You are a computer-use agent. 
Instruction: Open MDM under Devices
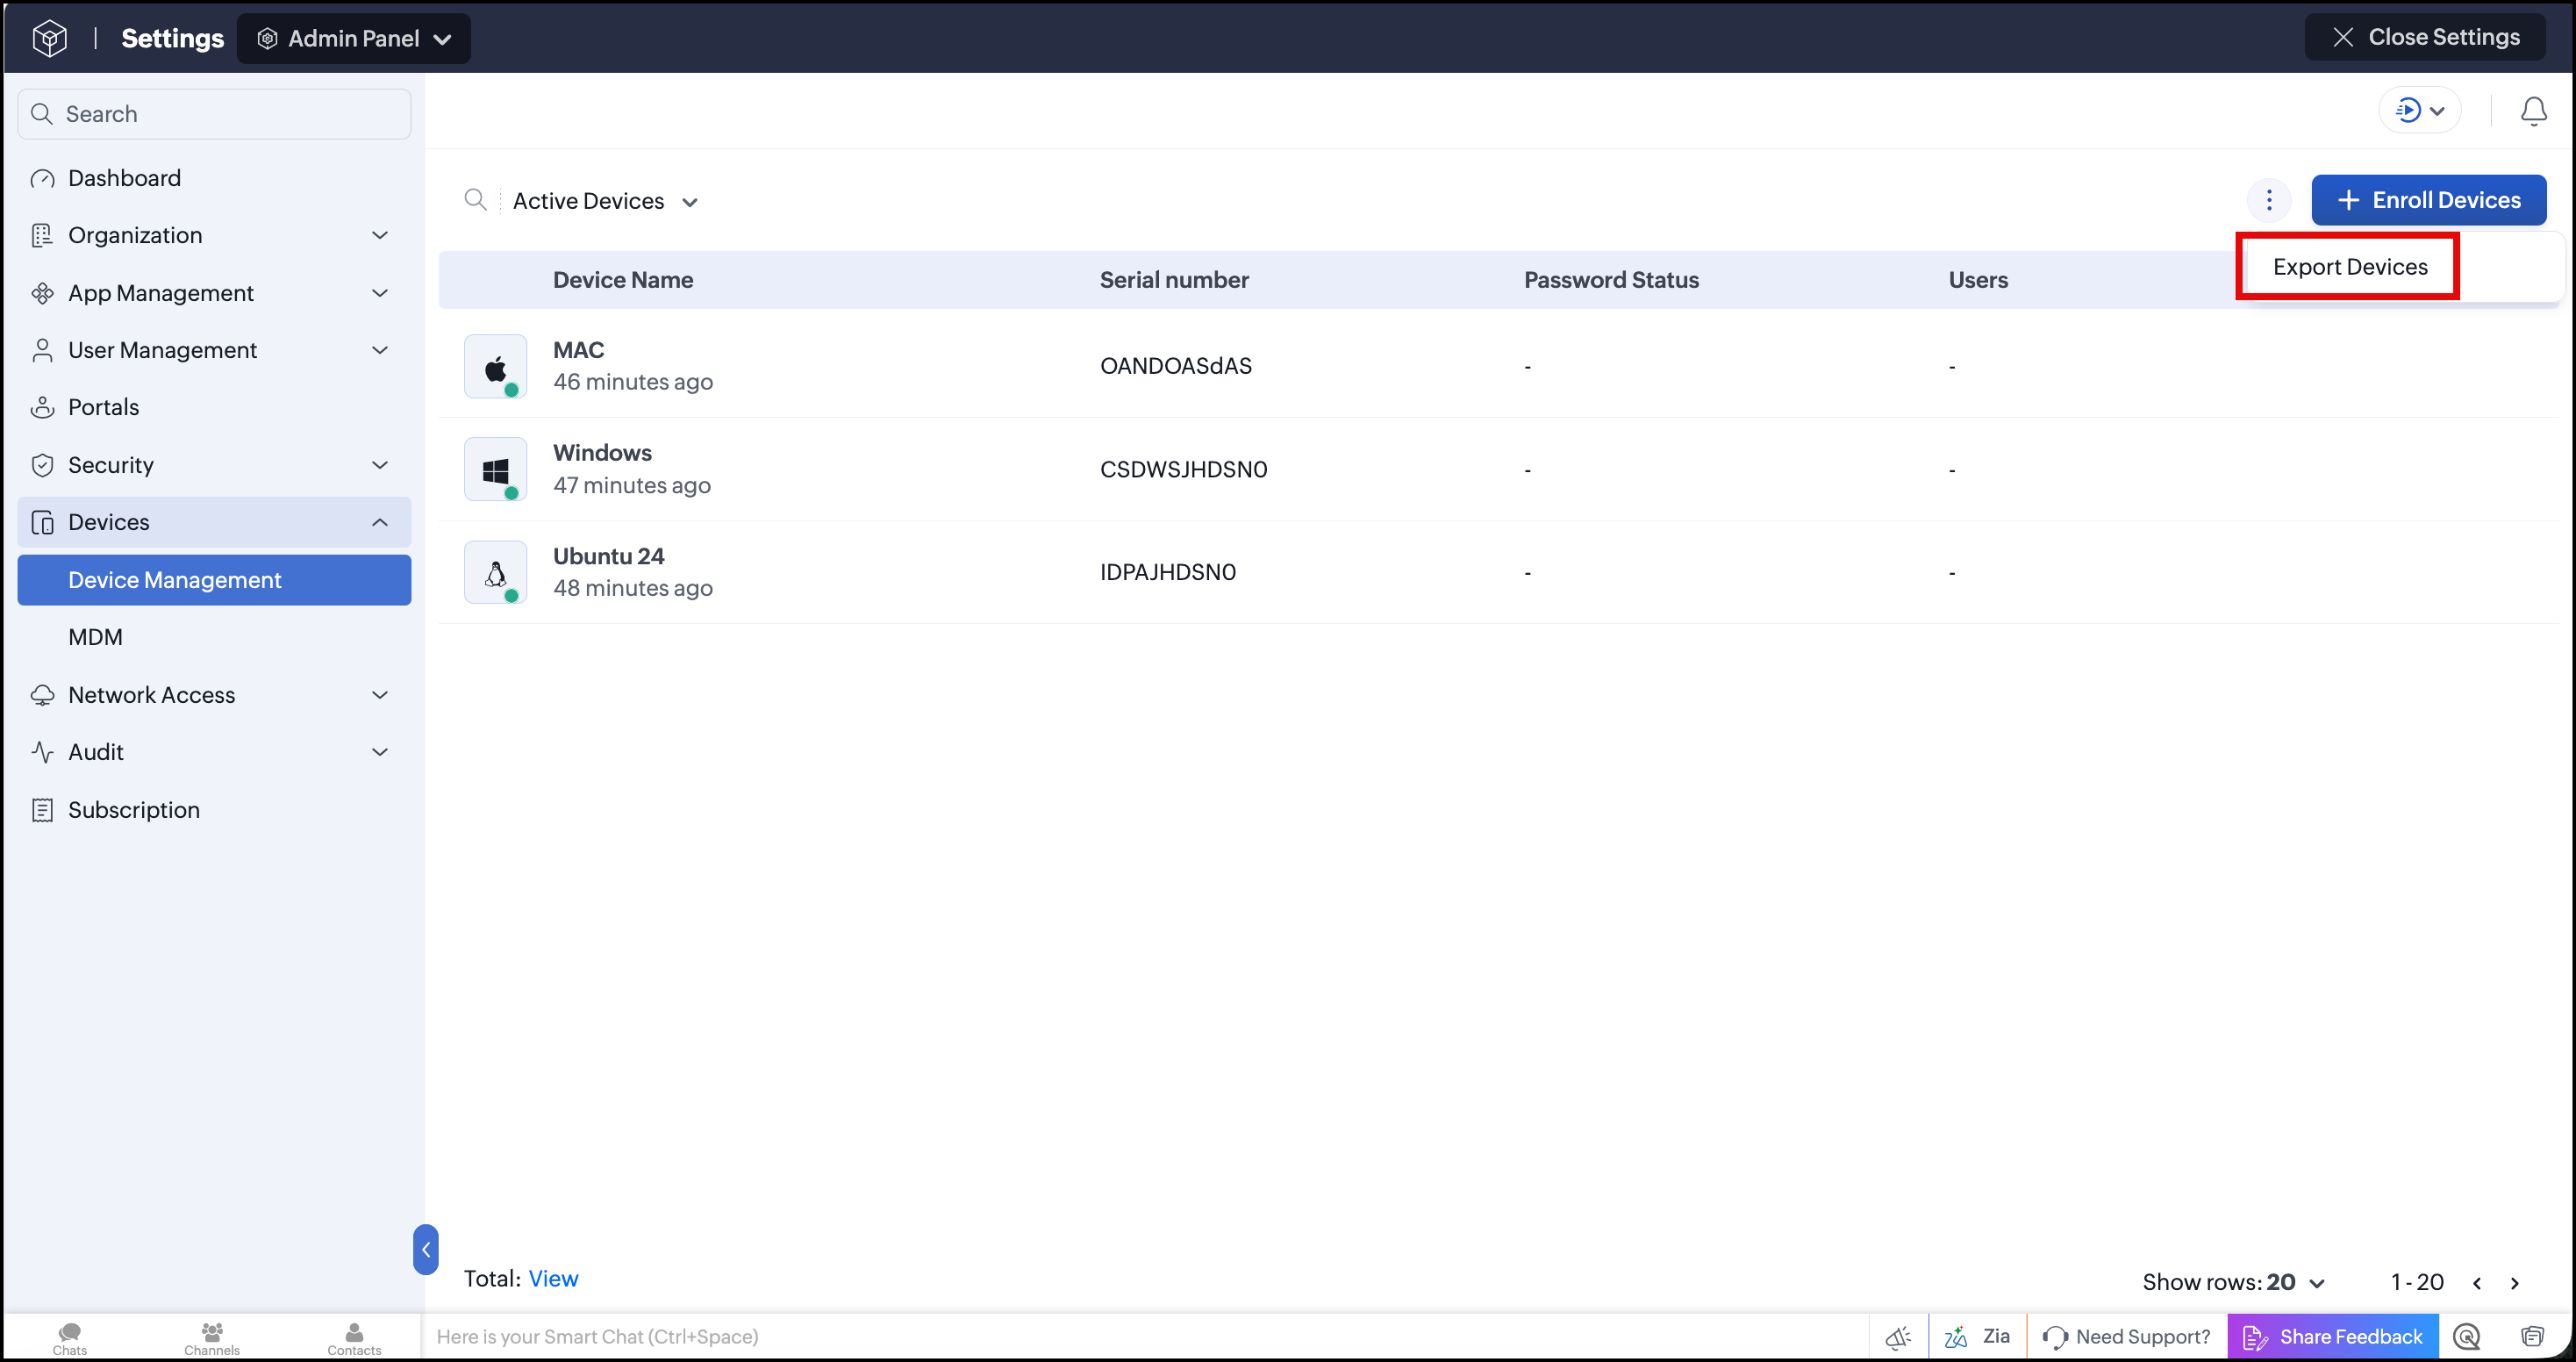coord(95,637)
